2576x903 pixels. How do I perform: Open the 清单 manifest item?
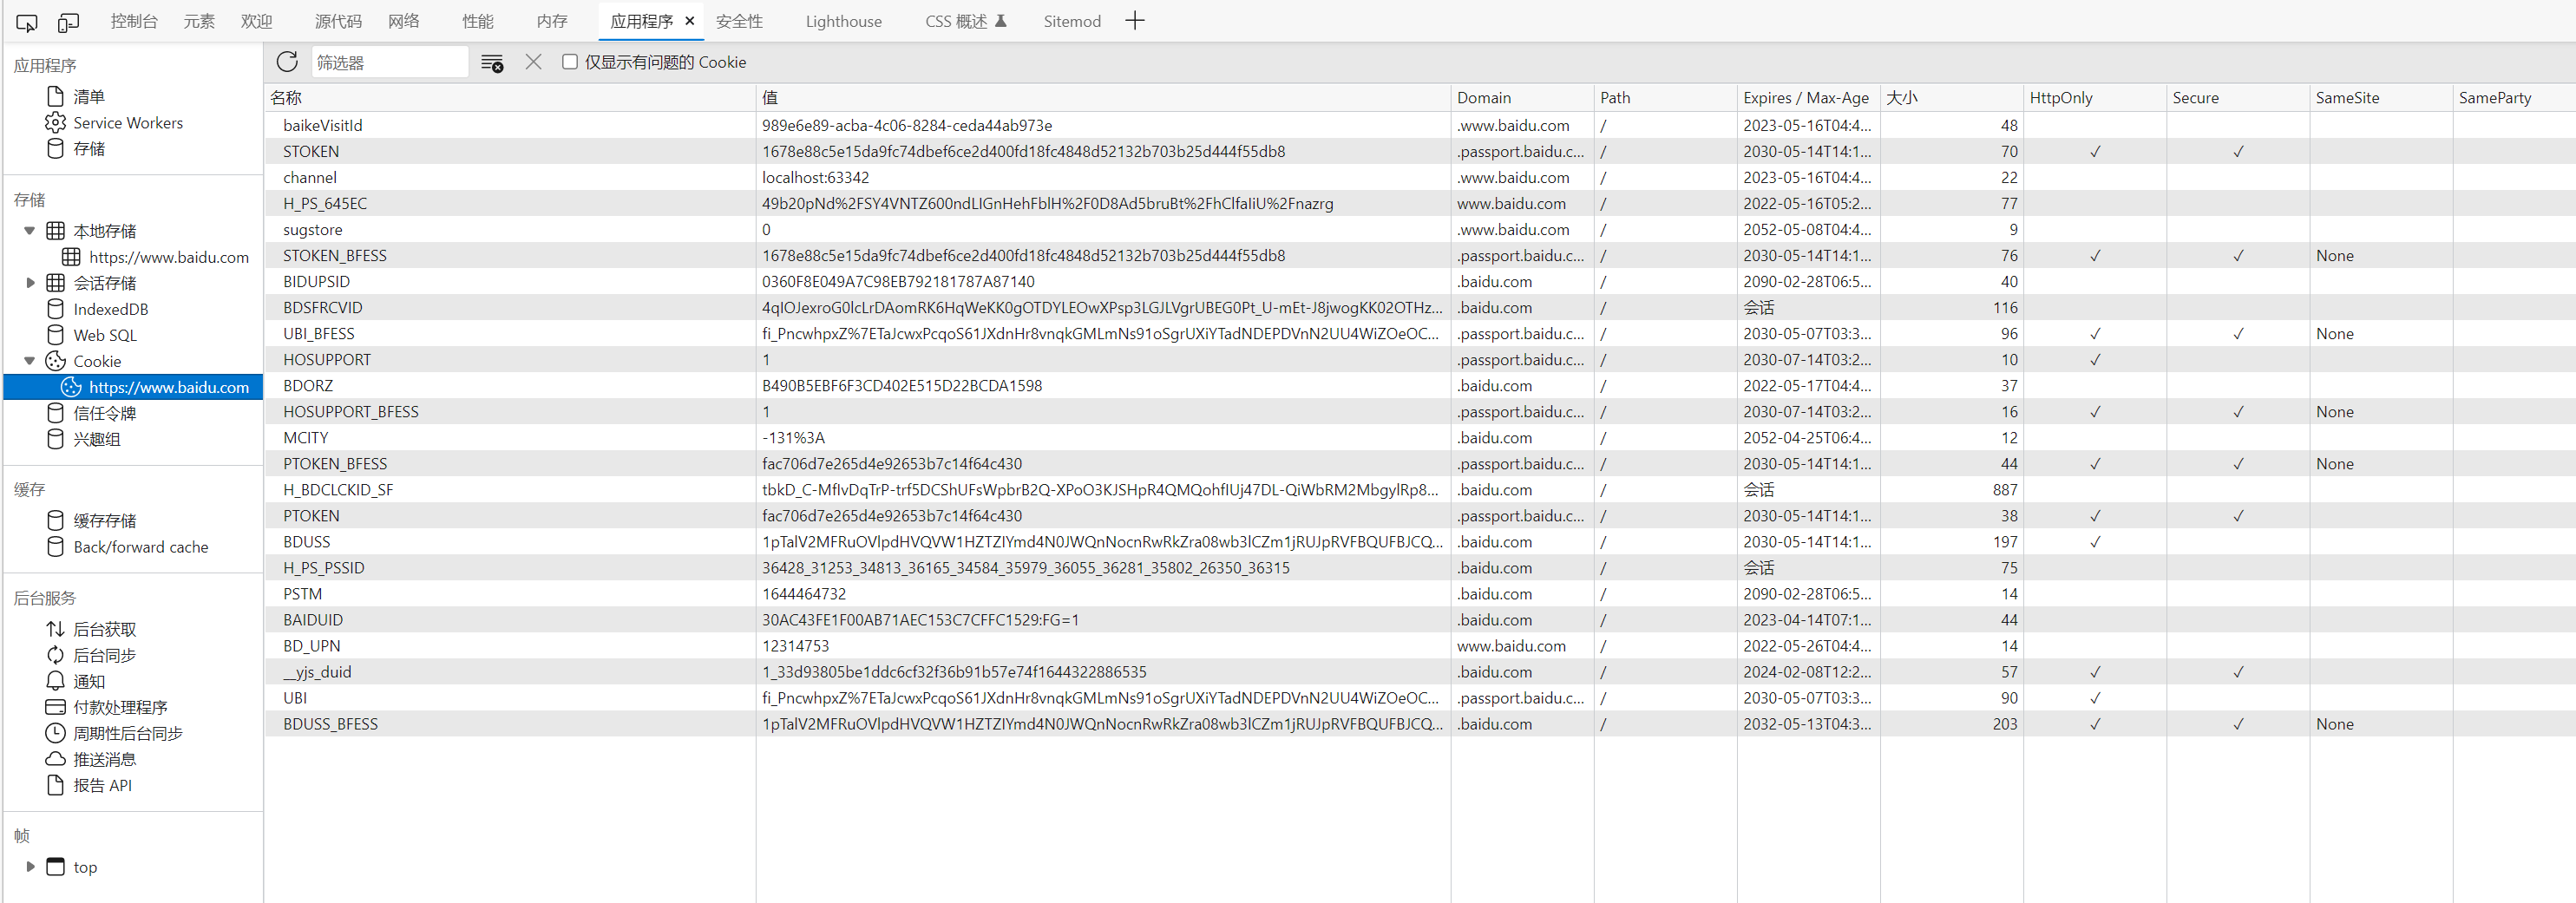(x=89, y=96)
